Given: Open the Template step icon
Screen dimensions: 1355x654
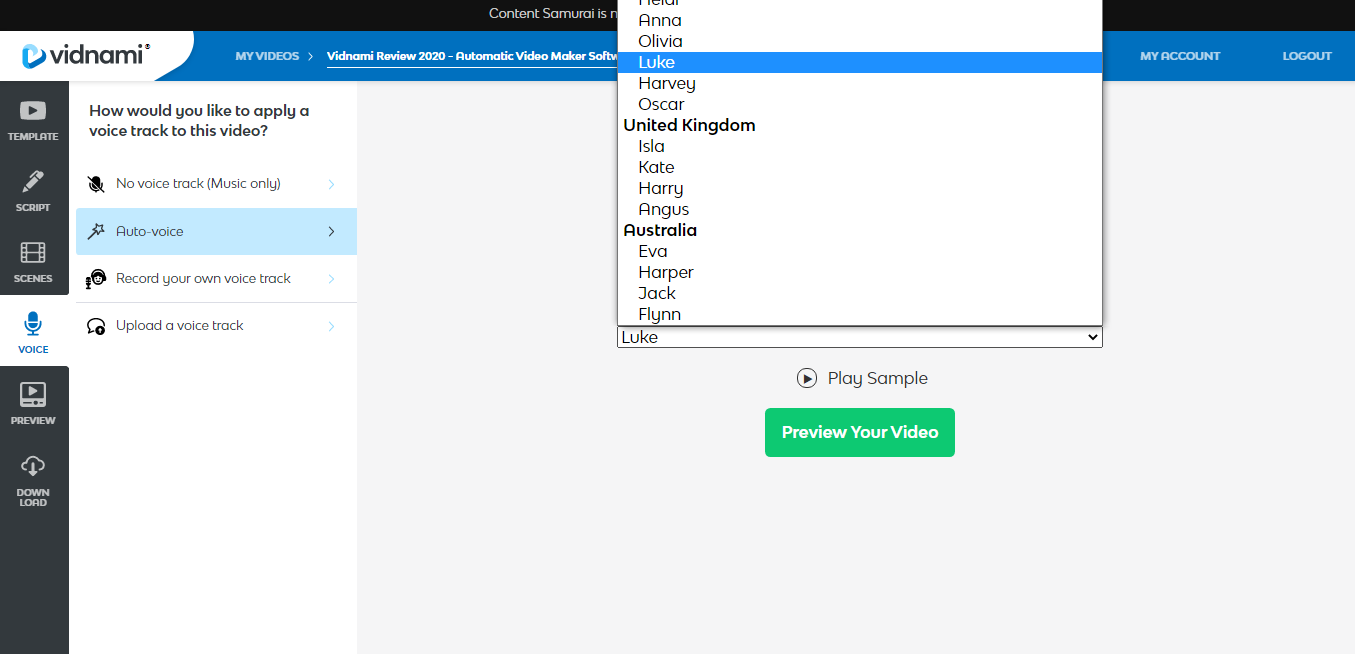Looking at the screenshot, I should pyautogui.click(x=33, y=112).
